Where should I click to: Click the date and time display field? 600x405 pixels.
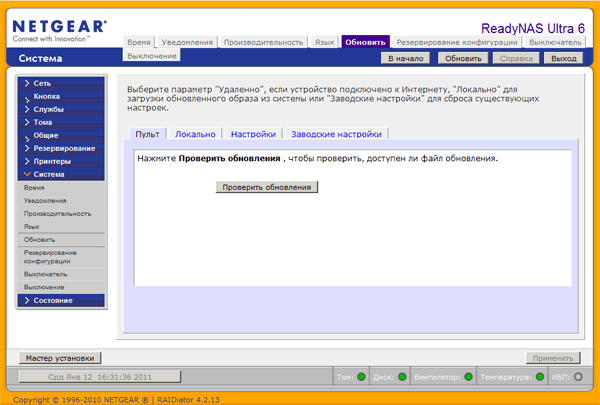(99, 377)
